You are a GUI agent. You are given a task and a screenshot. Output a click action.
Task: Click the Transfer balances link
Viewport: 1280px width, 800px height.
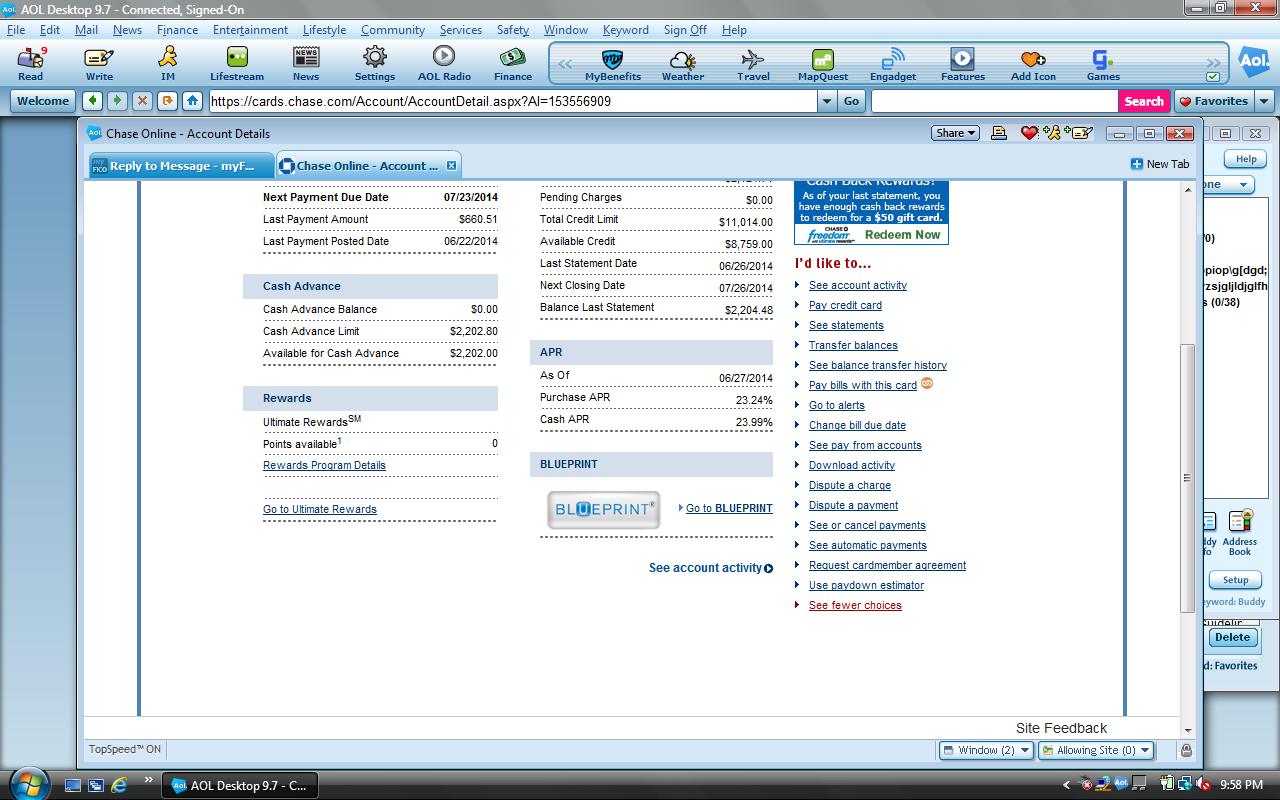[853, 345]
